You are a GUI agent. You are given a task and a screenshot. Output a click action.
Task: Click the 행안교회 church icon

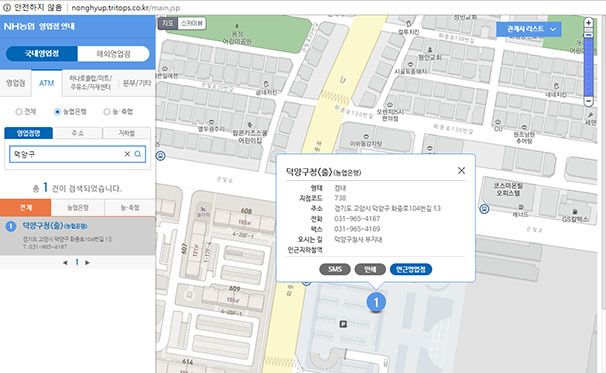(430, 50)
